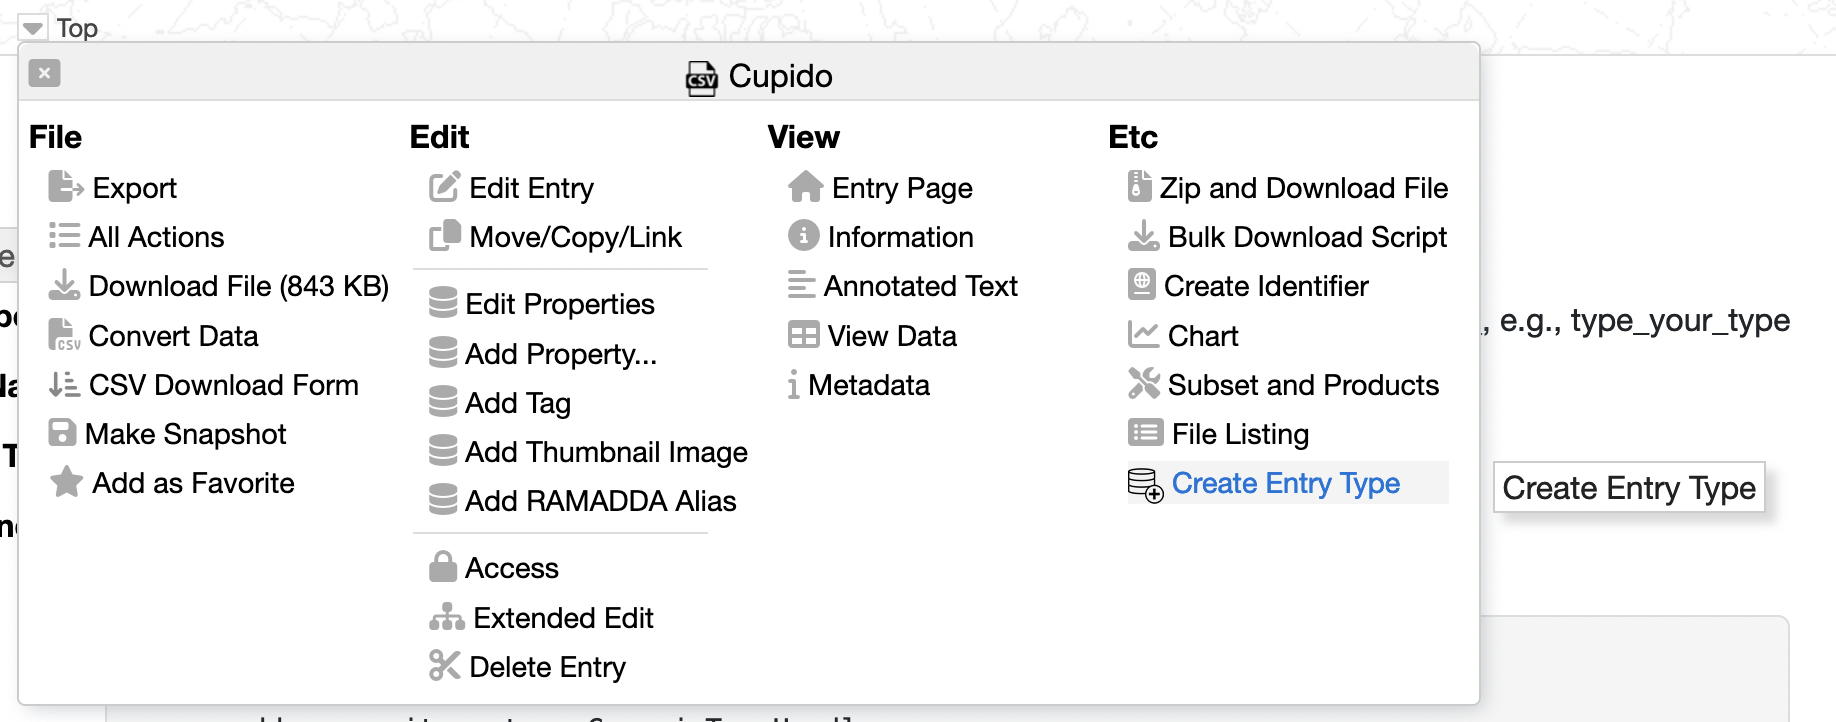Click the Create Identifier globe icon
1836x722 pixels.
click(x=1141, y=284)
